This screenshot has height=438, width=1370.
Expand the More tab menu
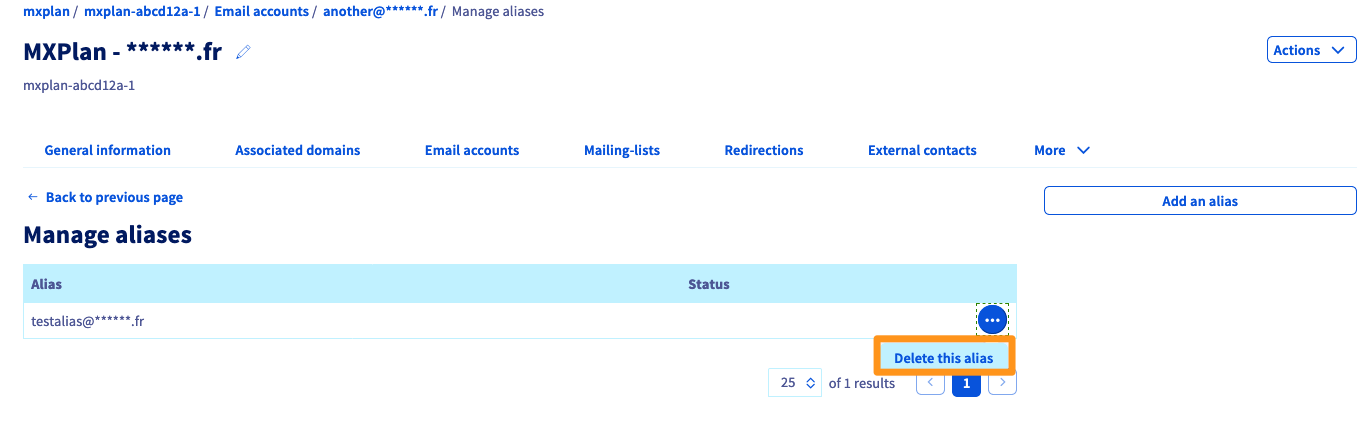1061,150
